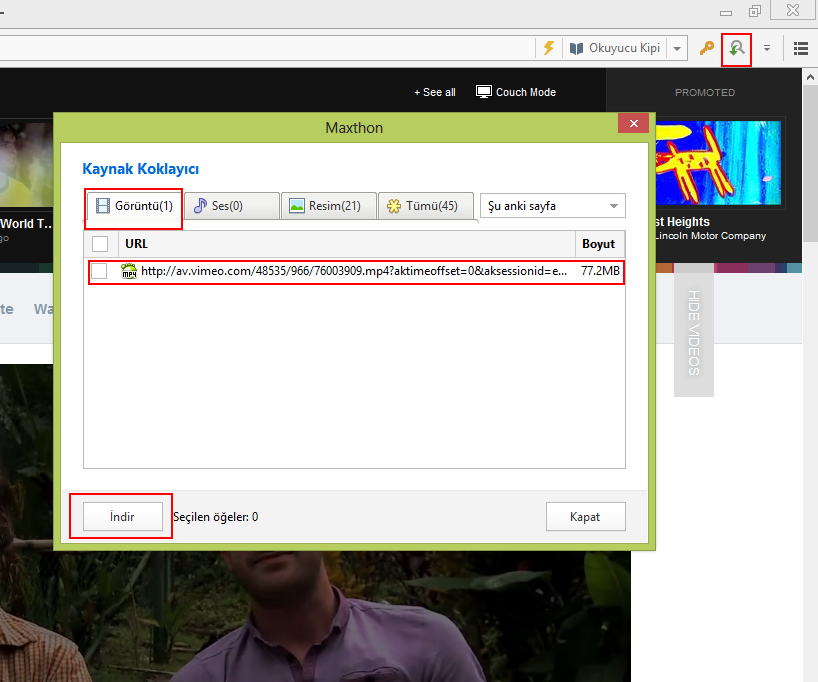This screenshot has width=818, height=682.
Task: Click the Kapat button
Action: click(585, 517)
